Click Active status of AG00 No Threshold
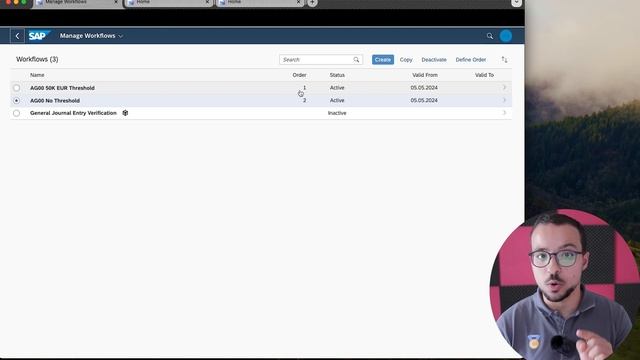The width and height of the screenshot is (640, 360). 337,100
